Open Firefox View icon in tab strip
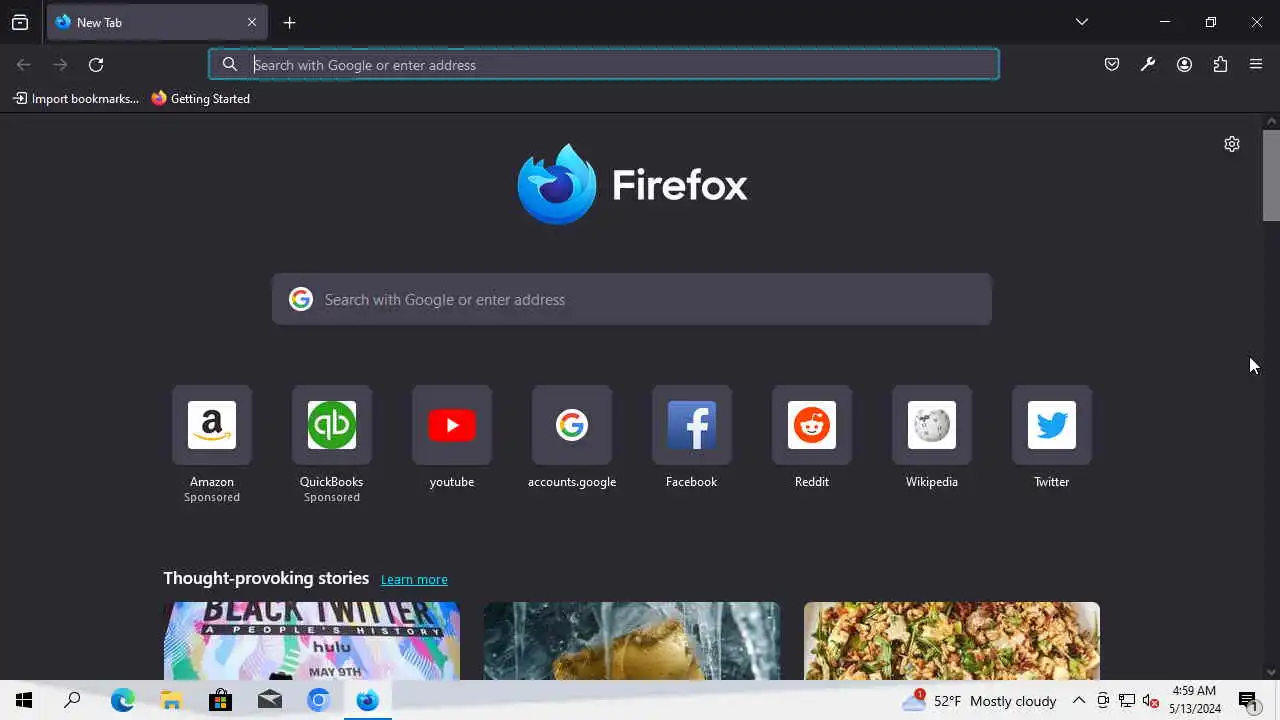This screenshot has width=1280, height=720. [x=20, y=22]
